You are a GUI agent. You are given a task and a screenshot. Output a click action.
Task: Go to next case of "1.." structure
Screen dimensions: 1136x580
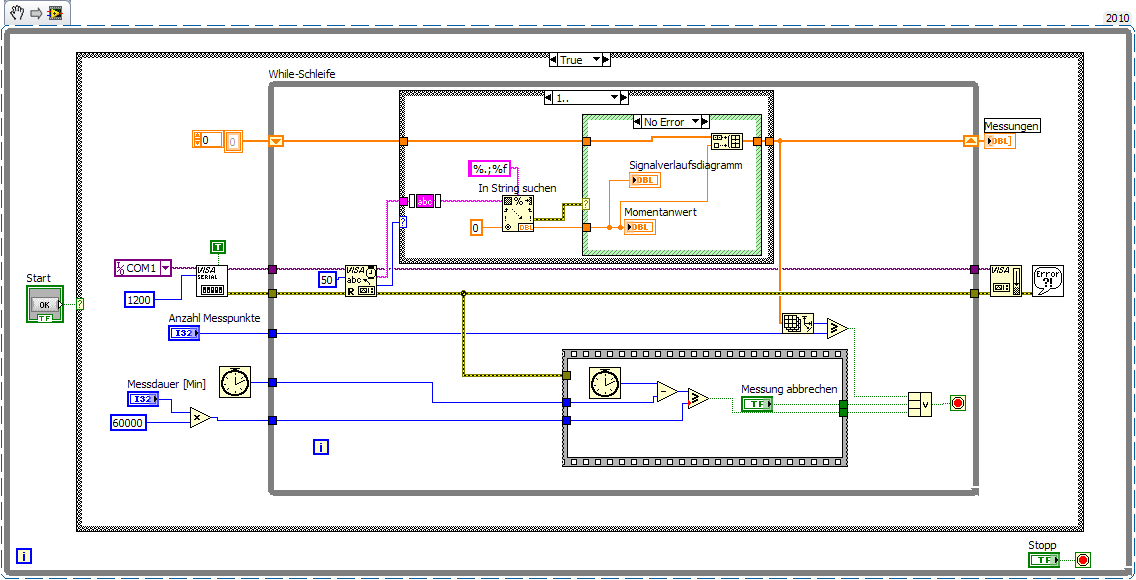tap(624, 97)
